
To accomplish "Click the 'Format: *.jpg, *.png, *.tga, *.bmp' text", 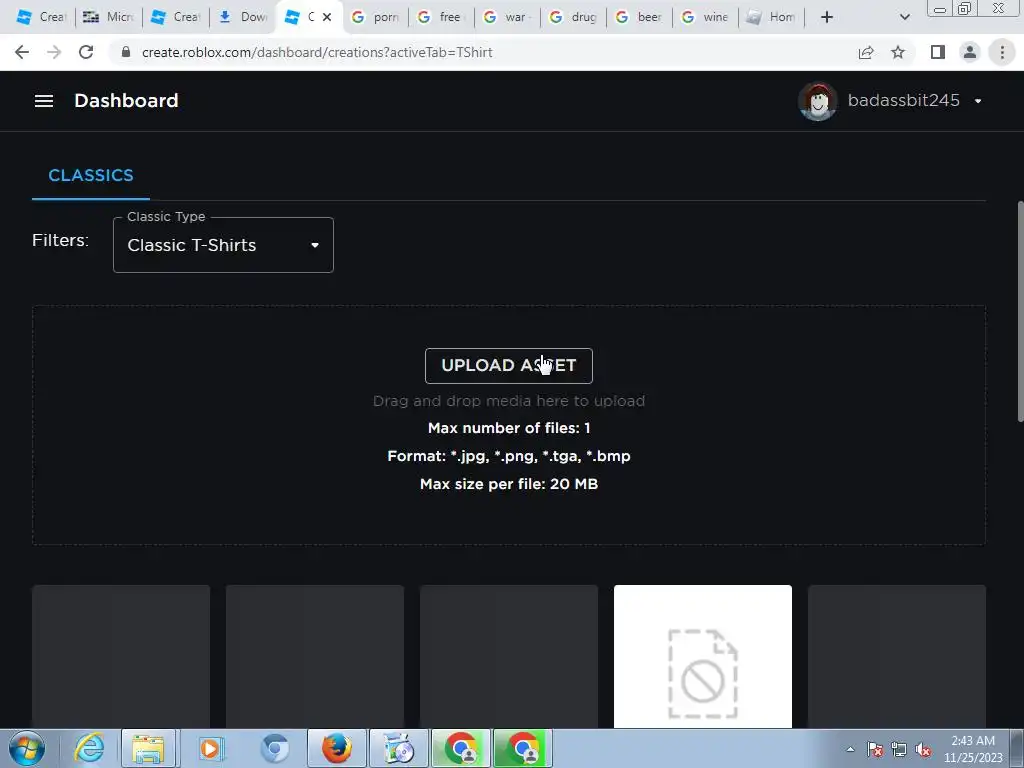I will tap(509, 456).
